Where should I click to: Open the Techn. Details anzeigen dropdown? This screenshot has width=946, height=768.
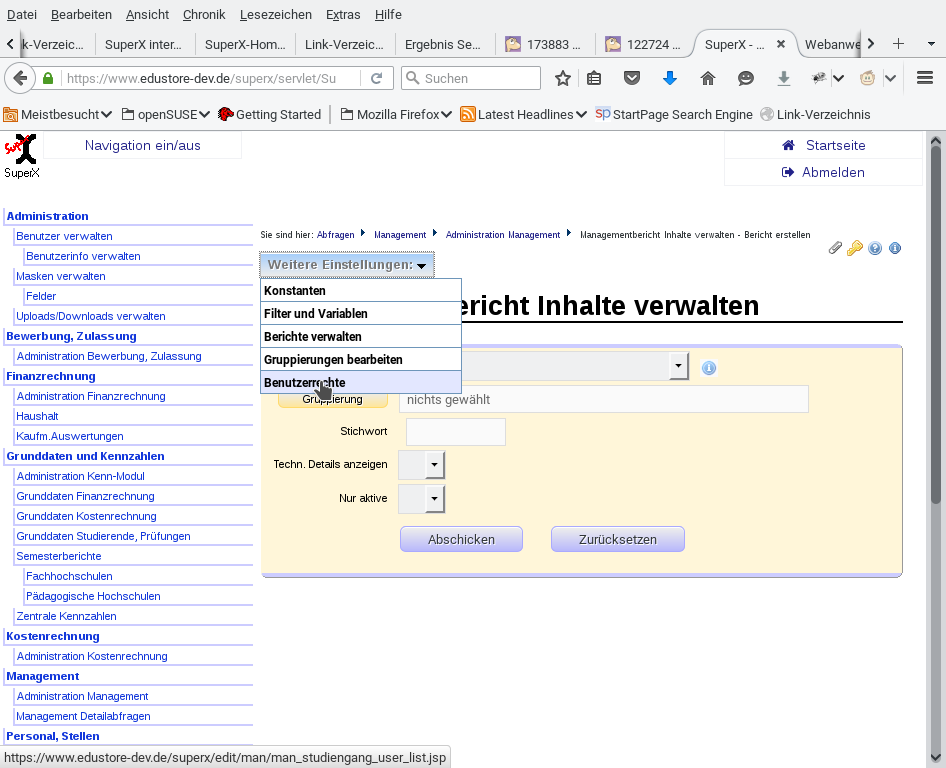pos(434,465)
